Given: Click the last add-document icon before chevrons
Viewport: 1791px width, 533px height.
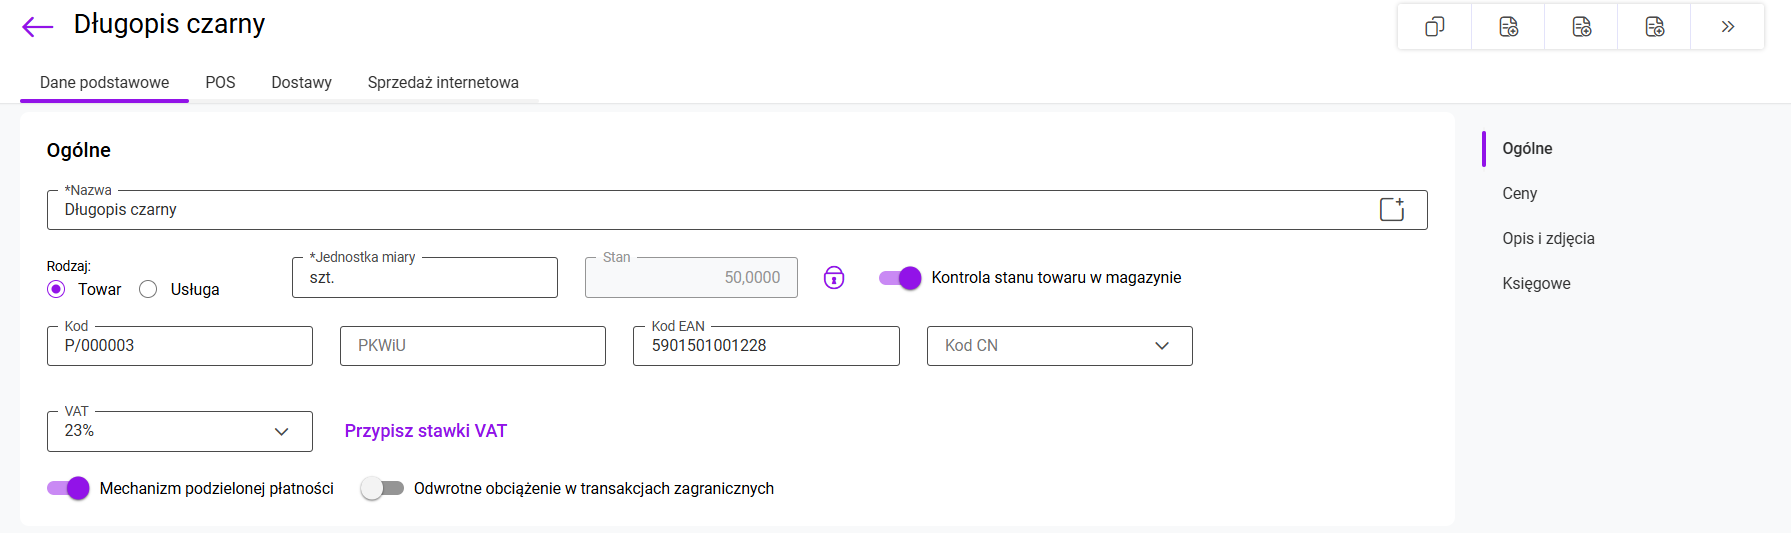Looking at the screenshot, I should 1654,27.
